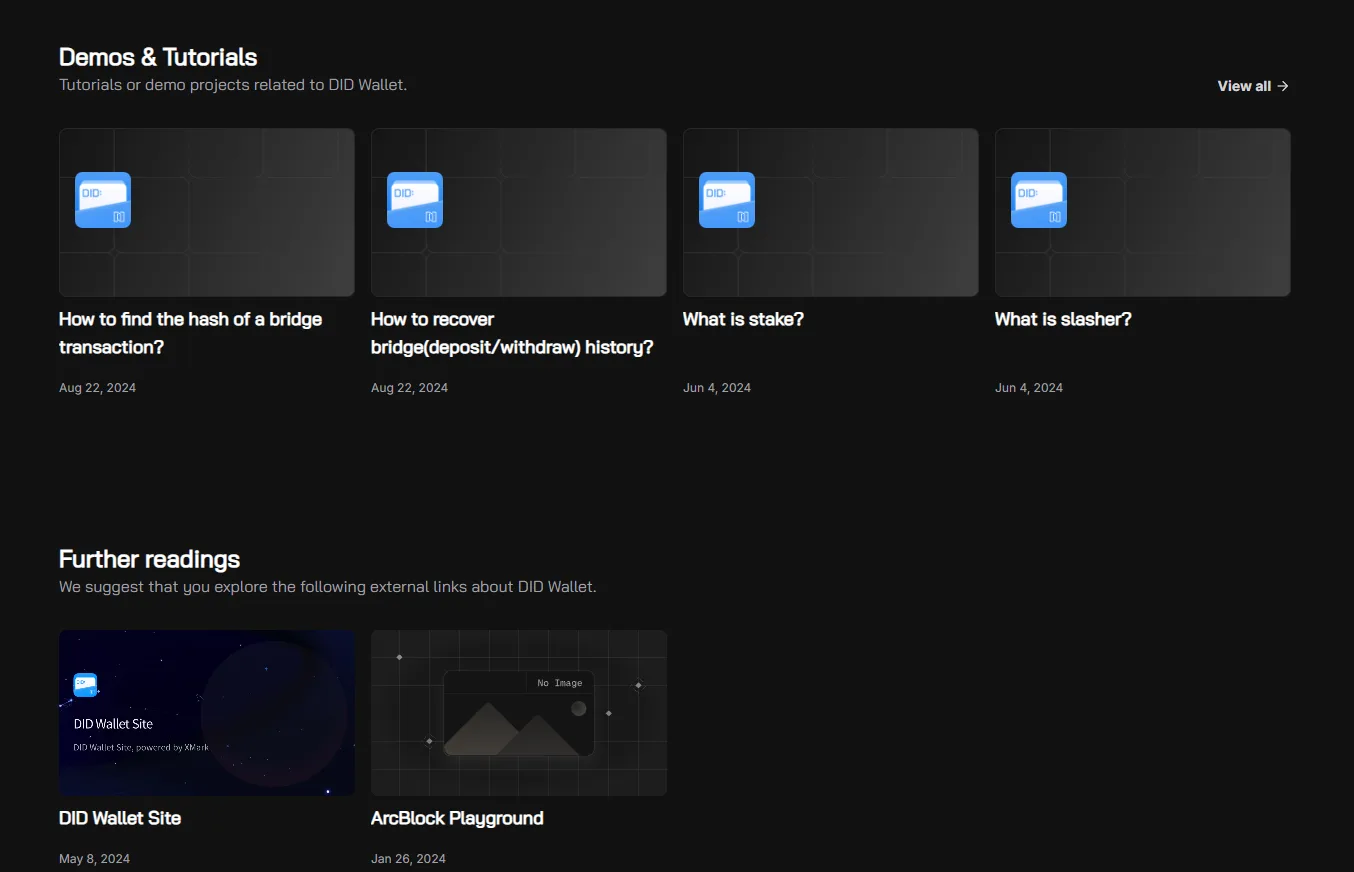Visit the DID Wallet Site link title
Screen dimensions: 1354x872
[120, 818]
